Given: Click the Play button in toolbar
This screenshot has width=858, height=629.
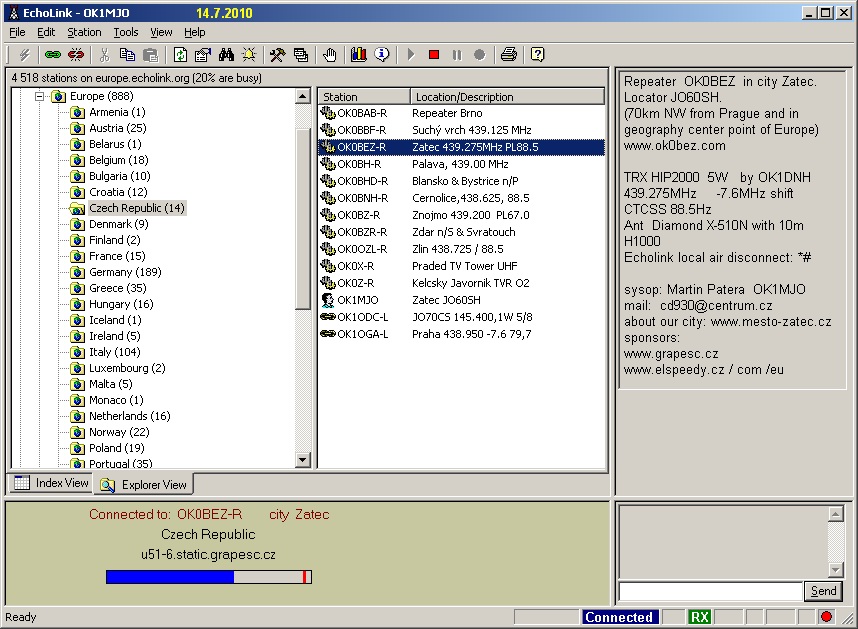Looking at the screenshot, I should (411, 55).
